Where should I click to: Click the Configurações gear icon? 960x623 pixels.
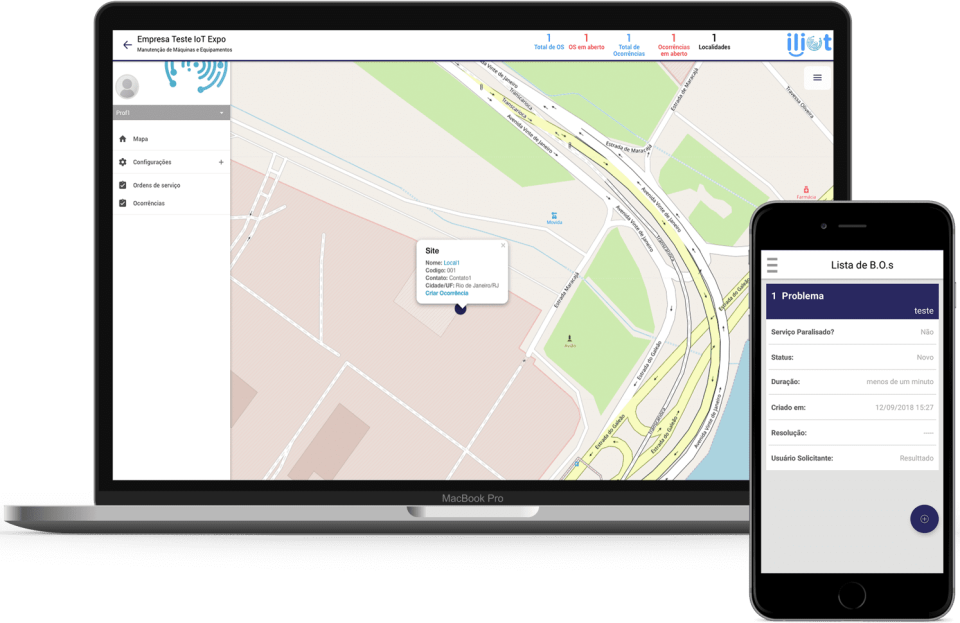[x=122, y=161]
